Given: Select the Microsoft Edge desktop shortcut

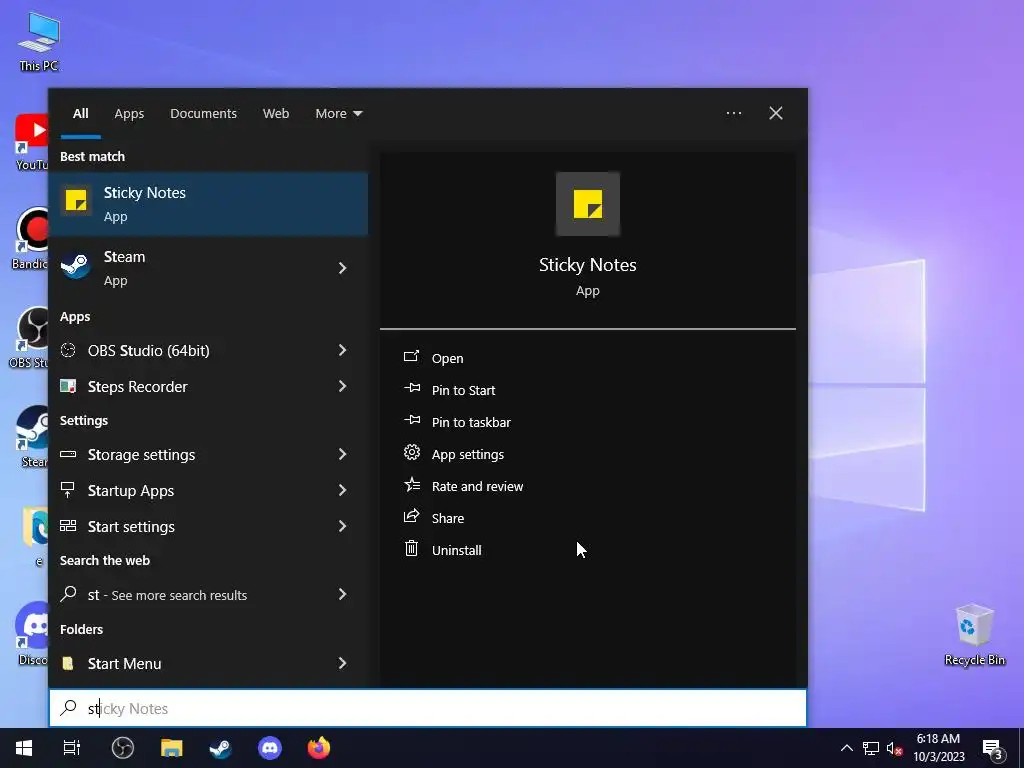Looking at the screenshot, I should pyautogui.click(x=36, y=536).
